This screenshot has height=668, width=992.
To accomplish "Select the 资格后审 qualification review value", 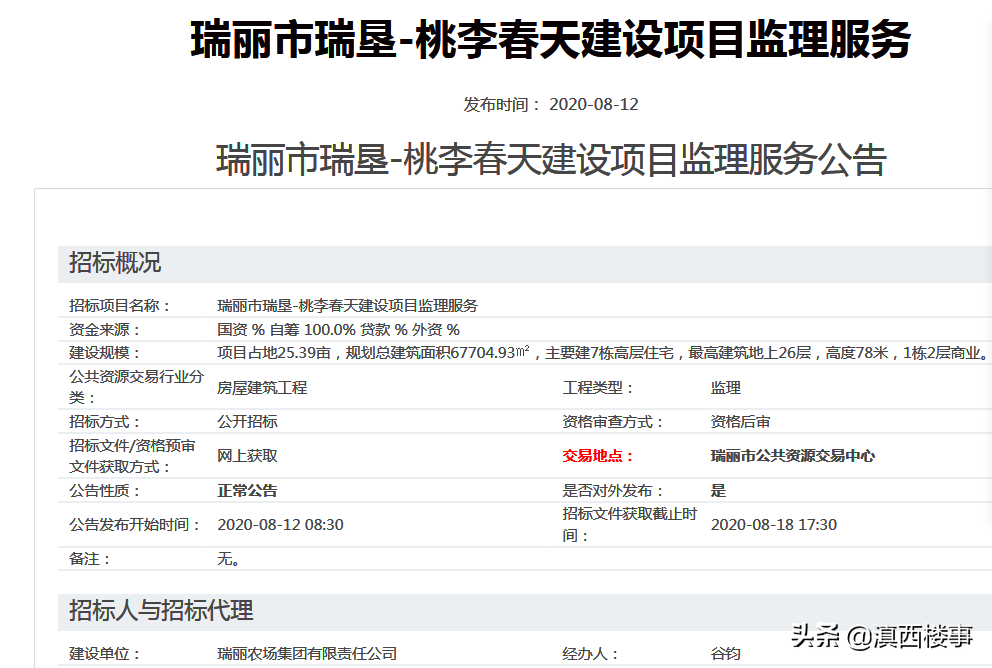I will pos(740,422).
